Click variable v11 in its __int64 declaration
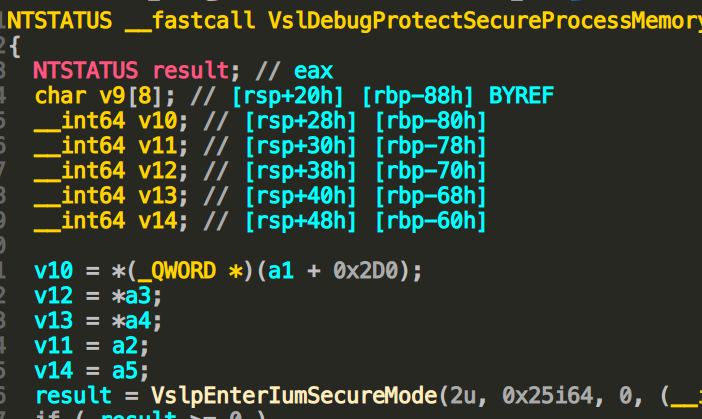The height and width of the screenshot is (419, 702). (x=158, y=146)
